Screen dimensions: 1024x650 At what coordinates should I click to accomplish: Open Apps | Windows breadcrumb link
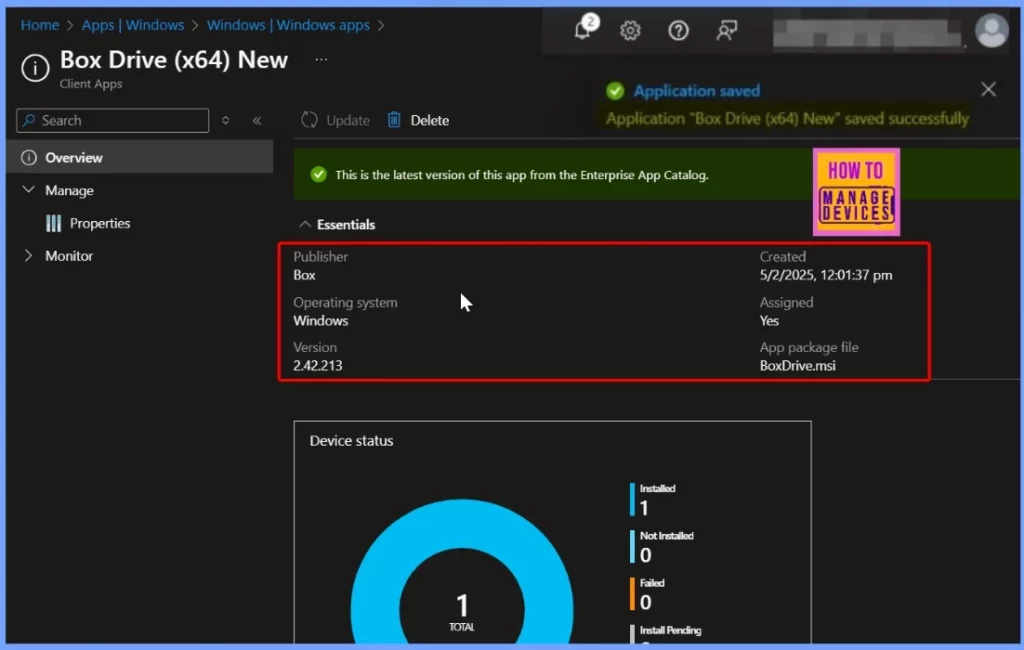pos(133,25)
